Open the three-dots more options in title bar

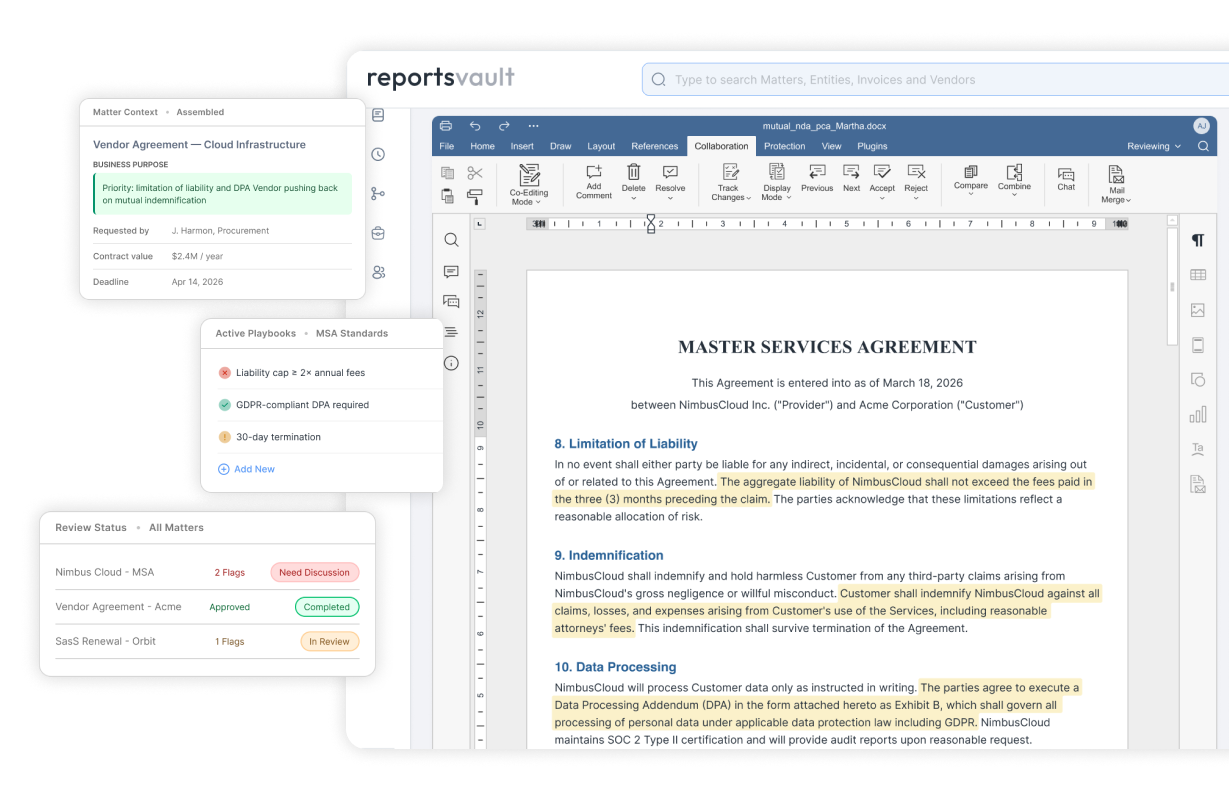click(533, 126)
